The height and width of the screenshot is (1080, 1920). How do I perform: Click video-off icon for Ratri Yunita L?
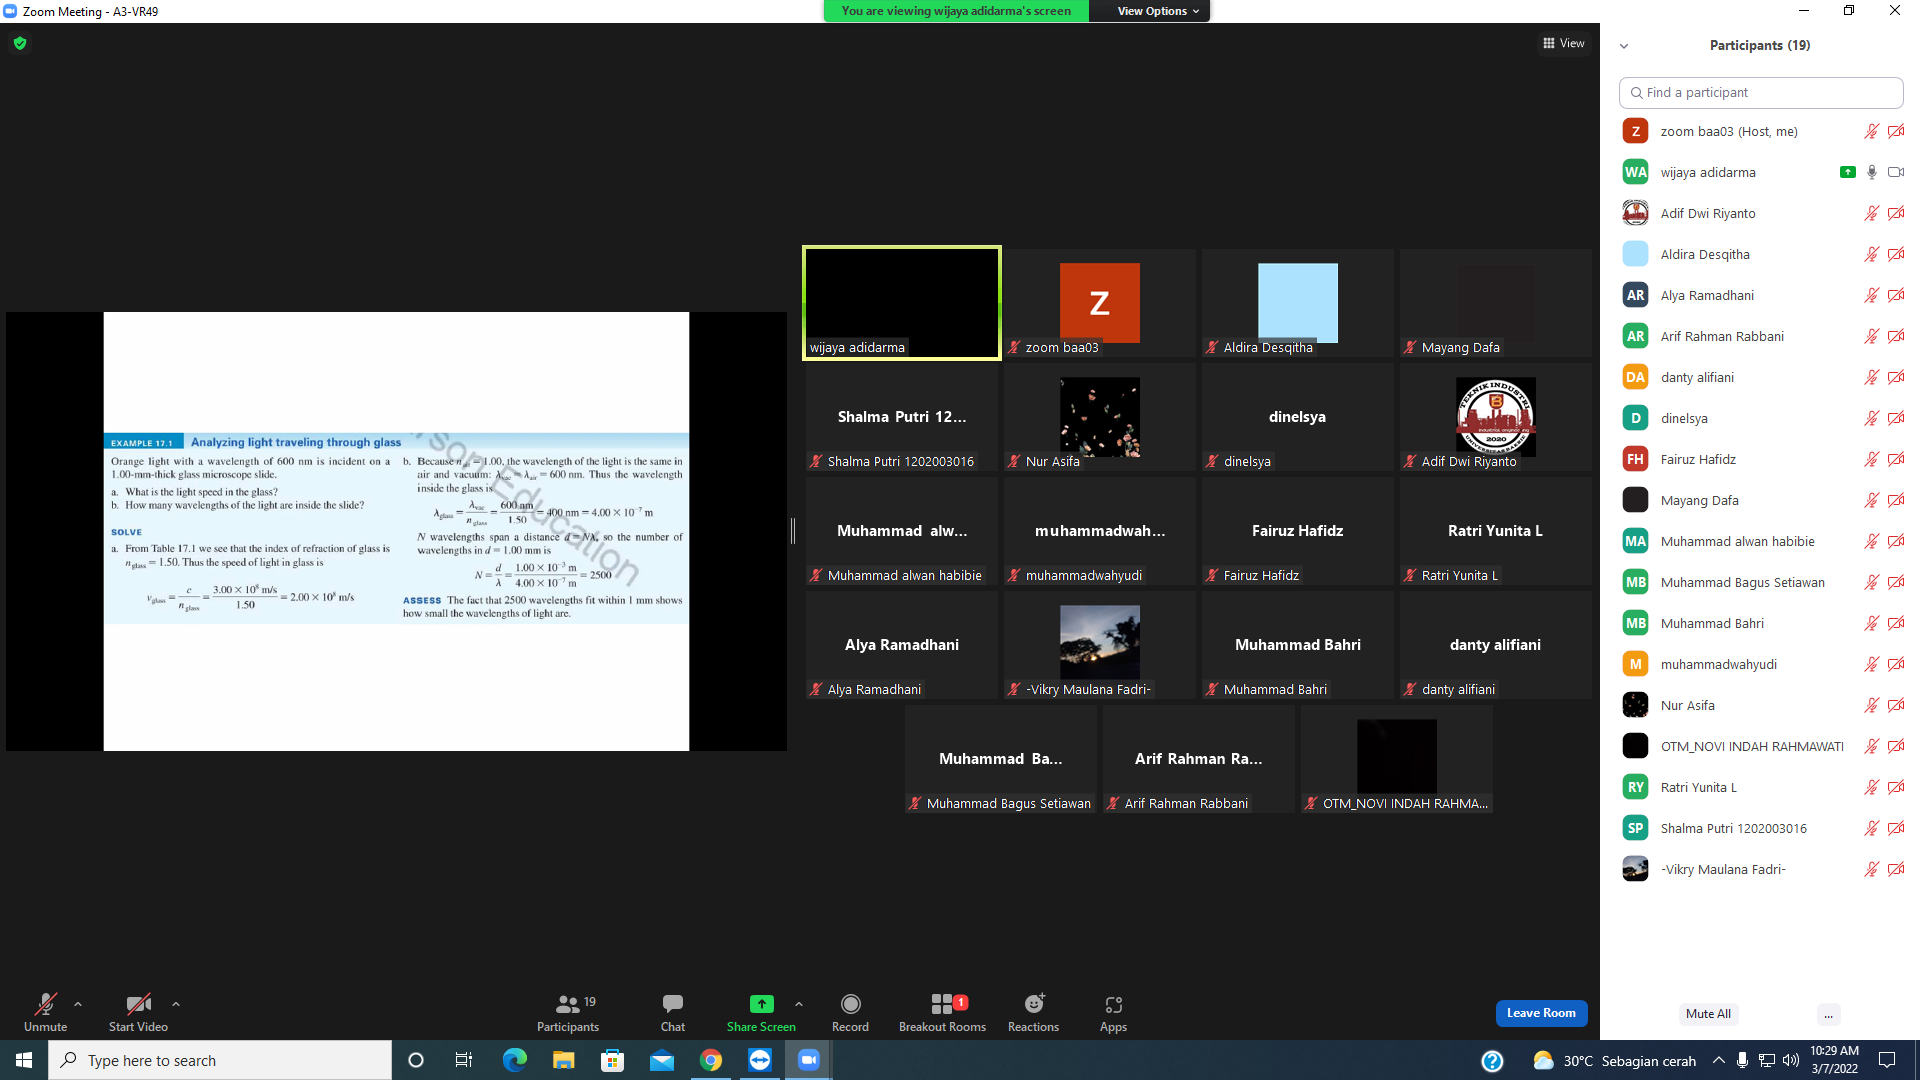pyautogui.click(x=1896, y=787)
